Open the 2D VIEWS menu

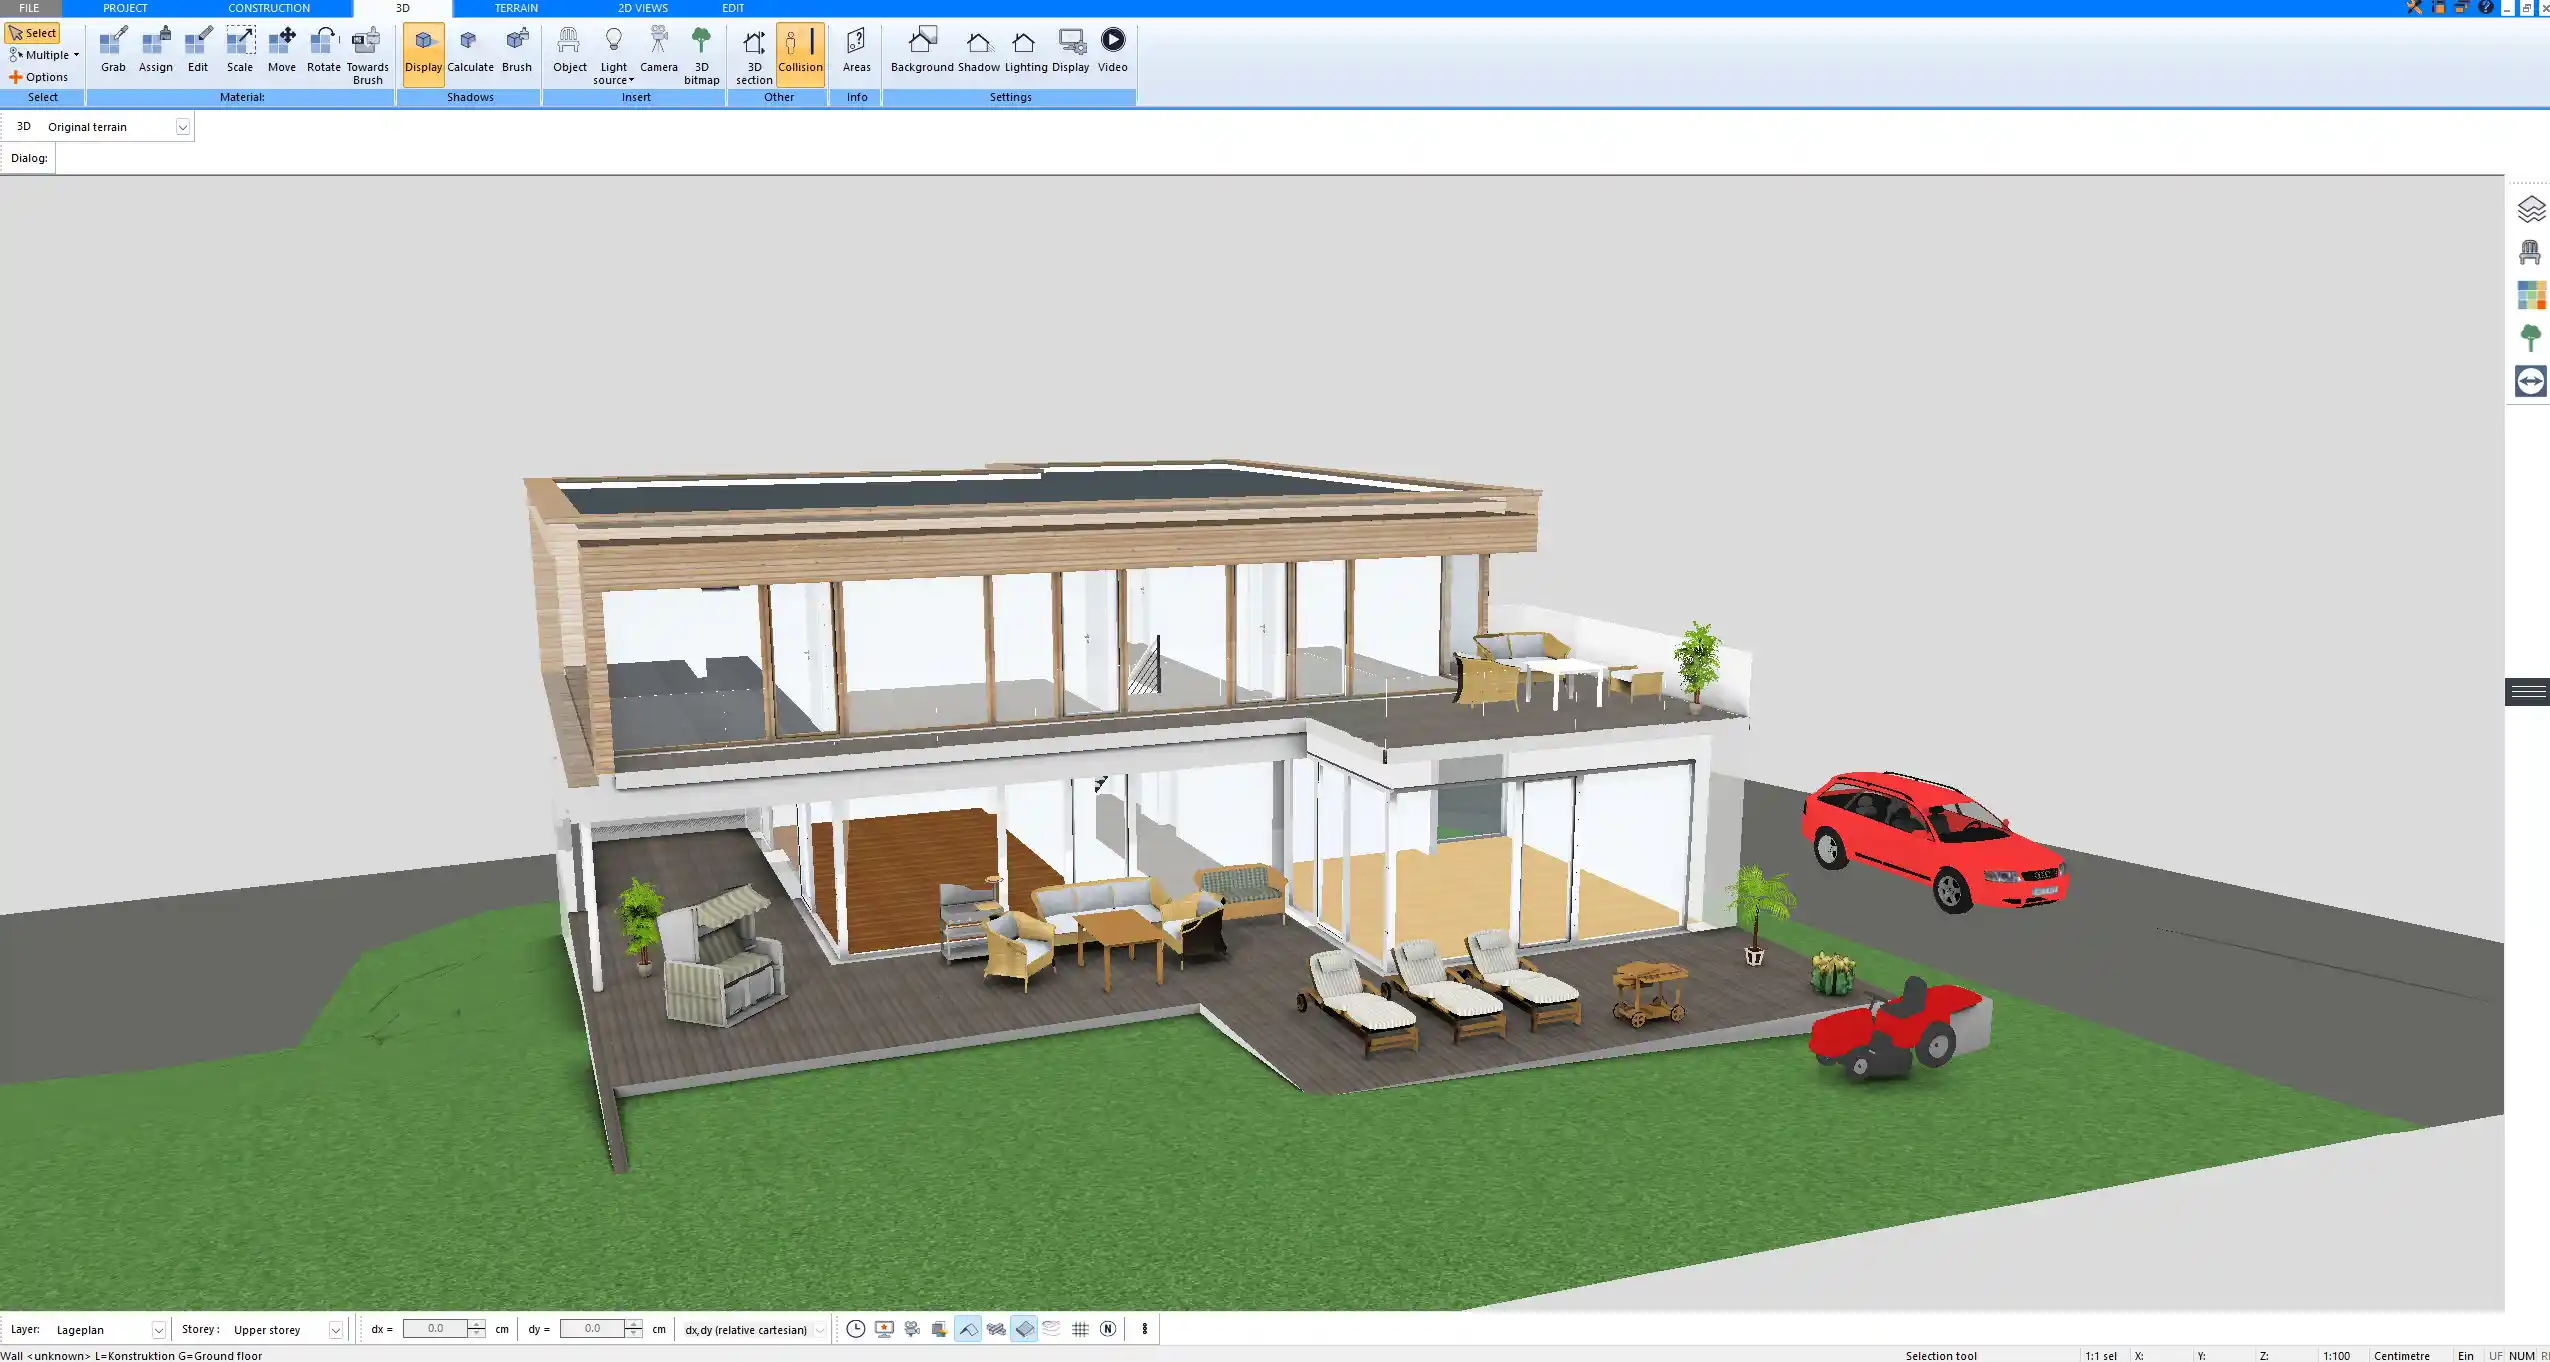pos(643,7)
